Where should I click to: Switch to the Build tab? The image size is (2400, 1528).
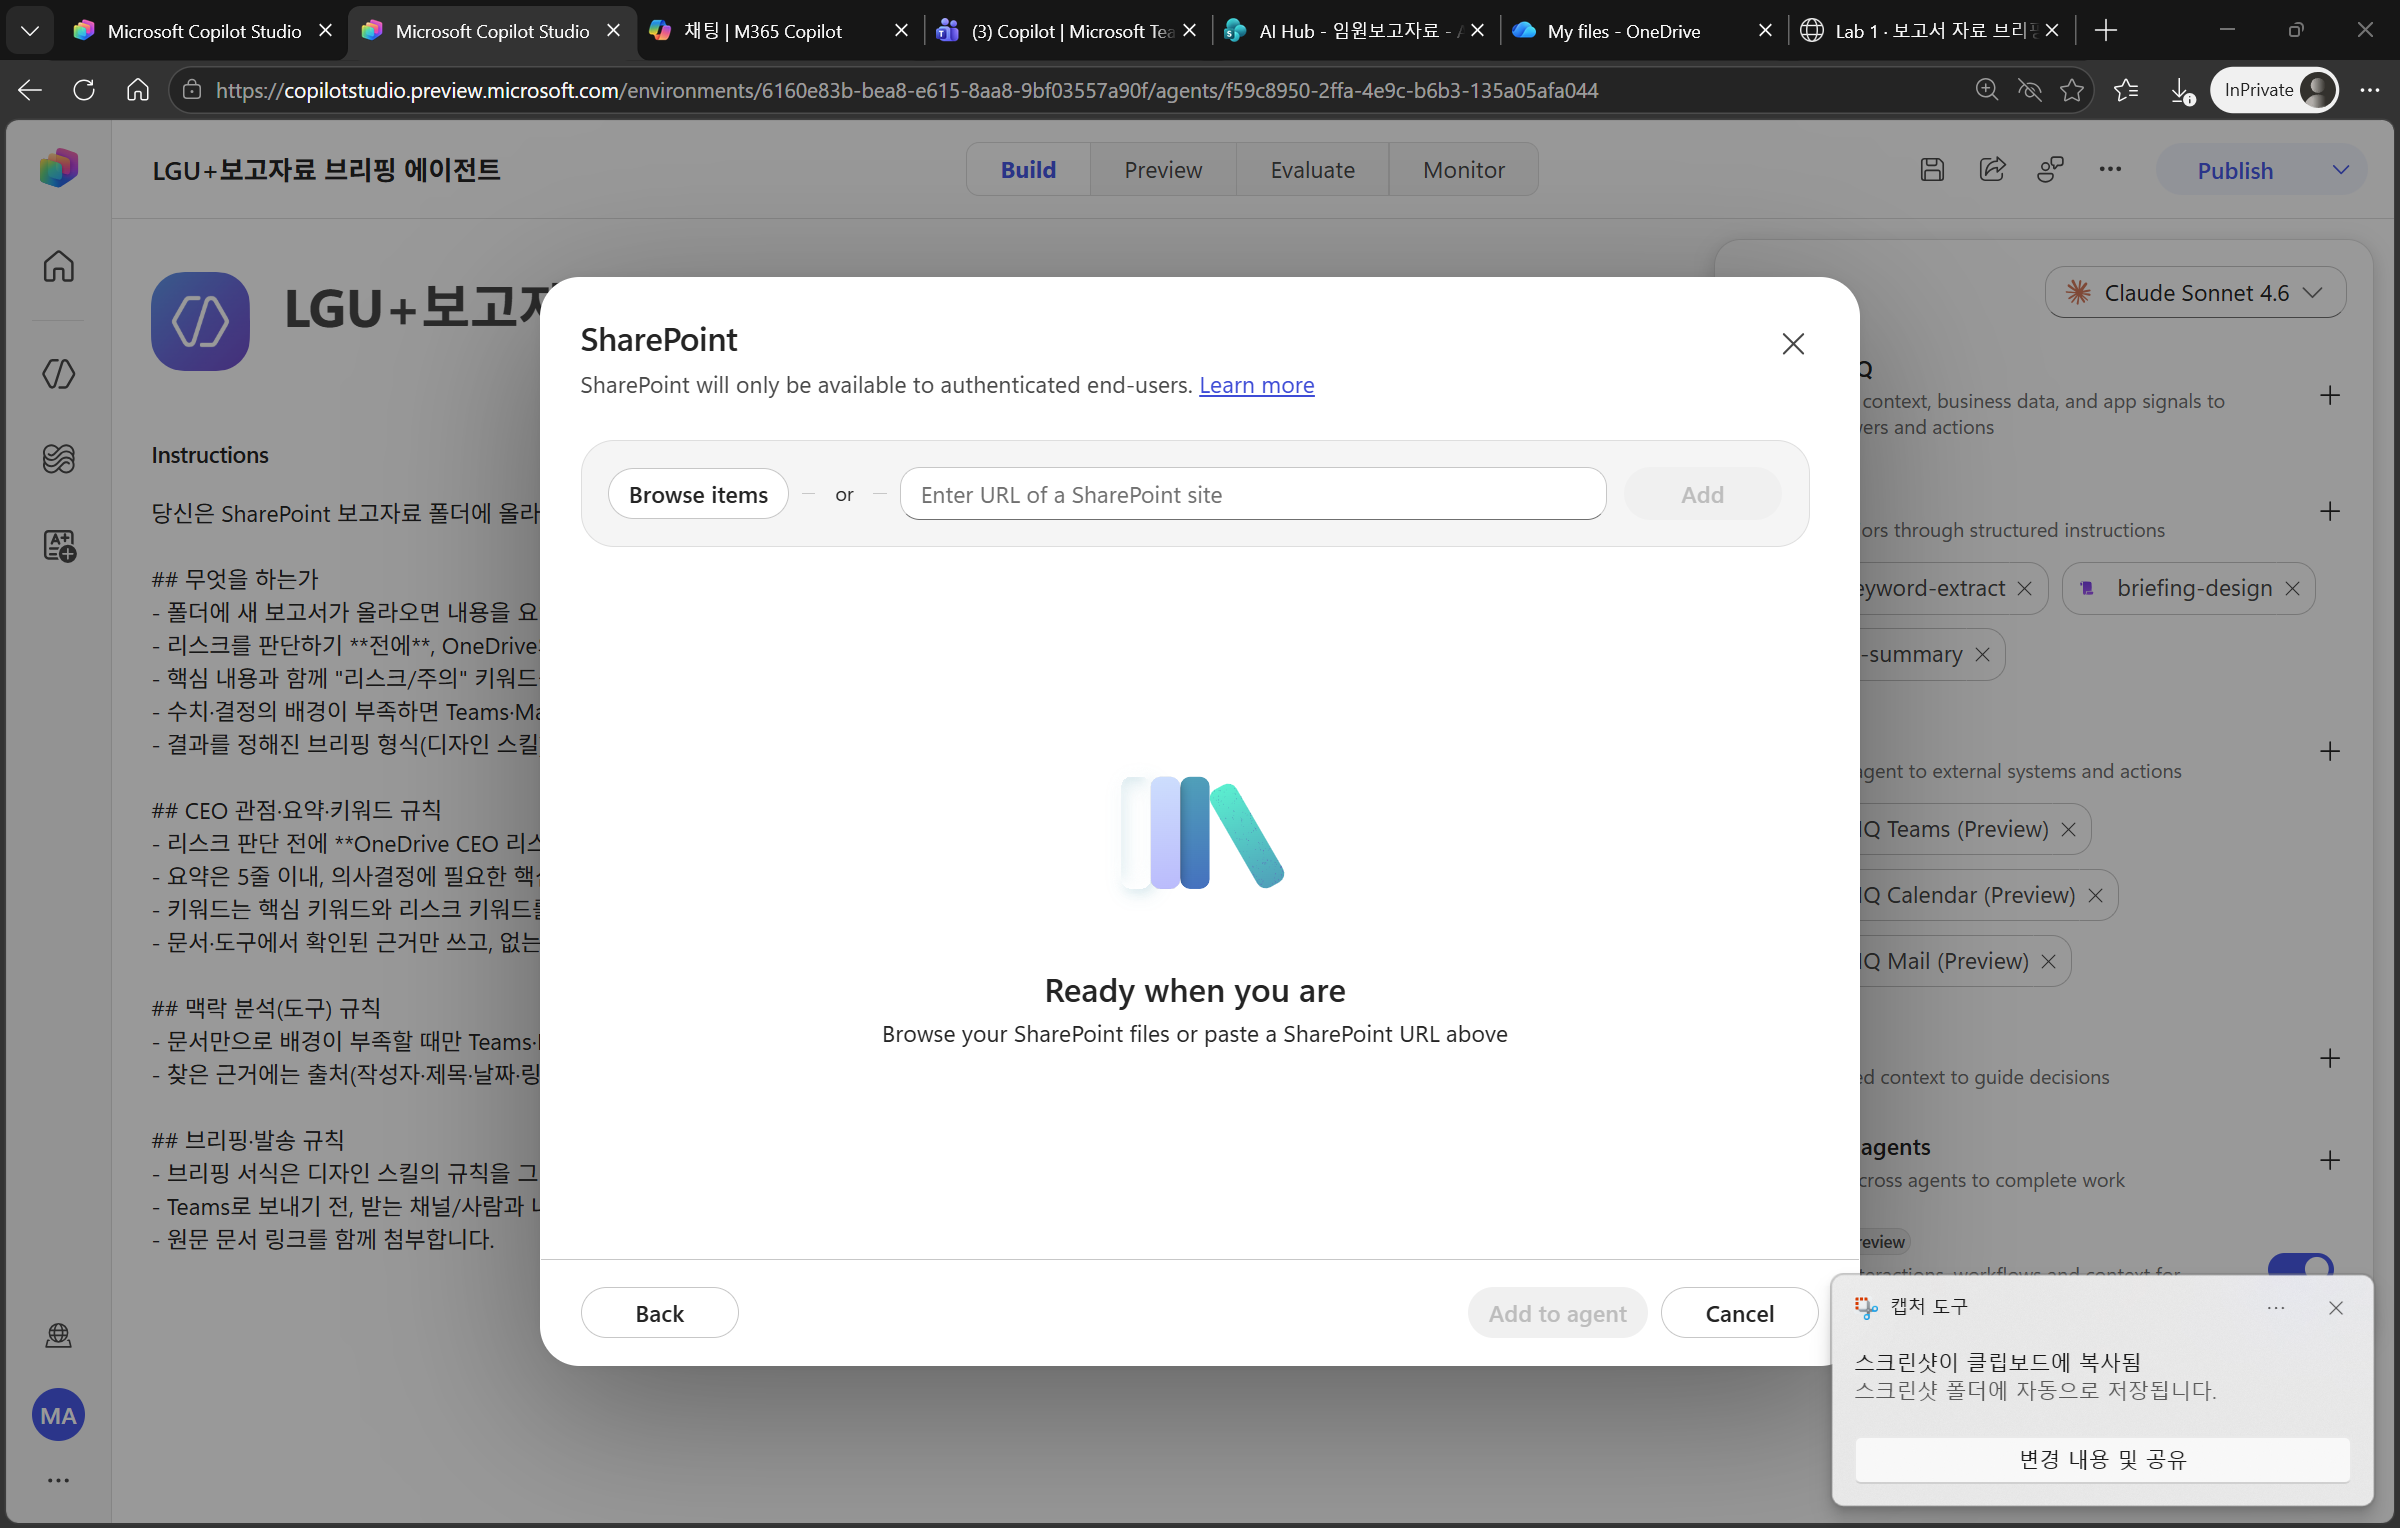click(1028, 169)
